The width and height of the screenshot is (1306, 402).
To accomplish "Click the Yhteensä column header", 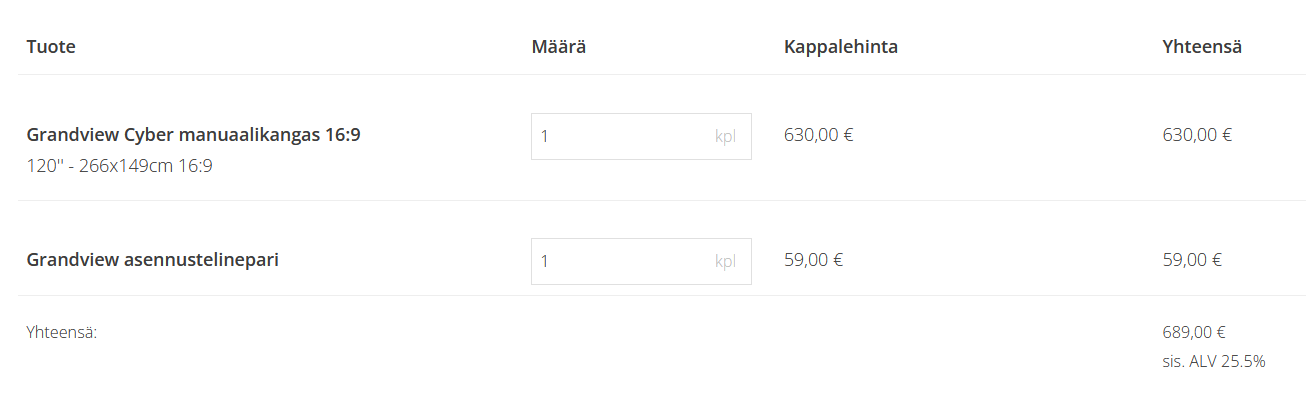I will (1201, 47).
